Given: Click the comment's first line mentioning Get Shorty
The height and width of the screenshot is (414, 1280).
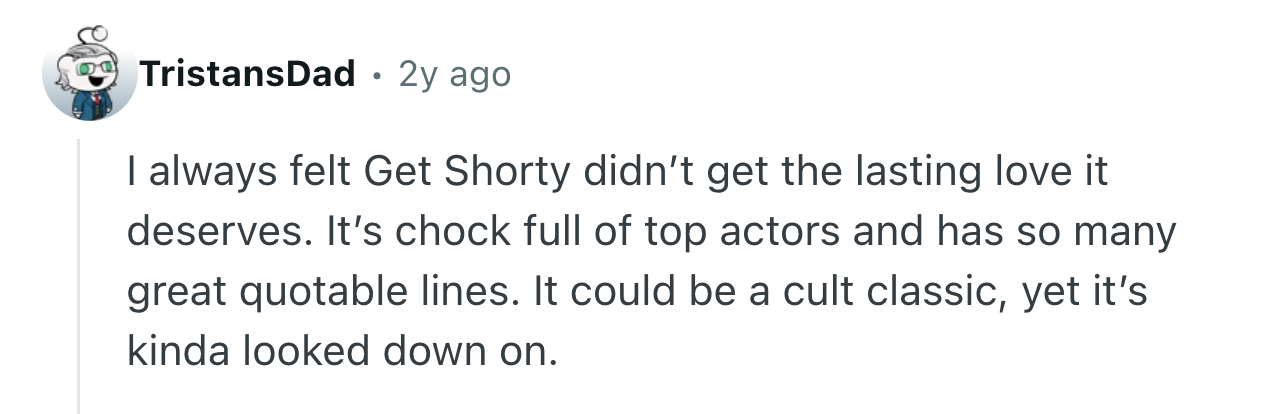Looking at the screenshot, I should tap(617, 172).
